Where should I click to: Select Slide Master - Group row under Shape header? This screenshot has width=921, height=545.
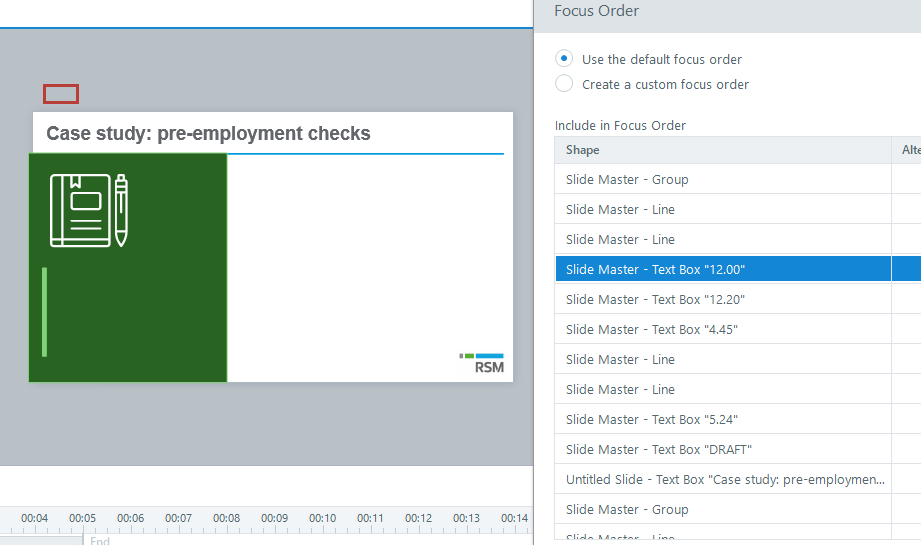pyautogui.click(x=723, y=179)
